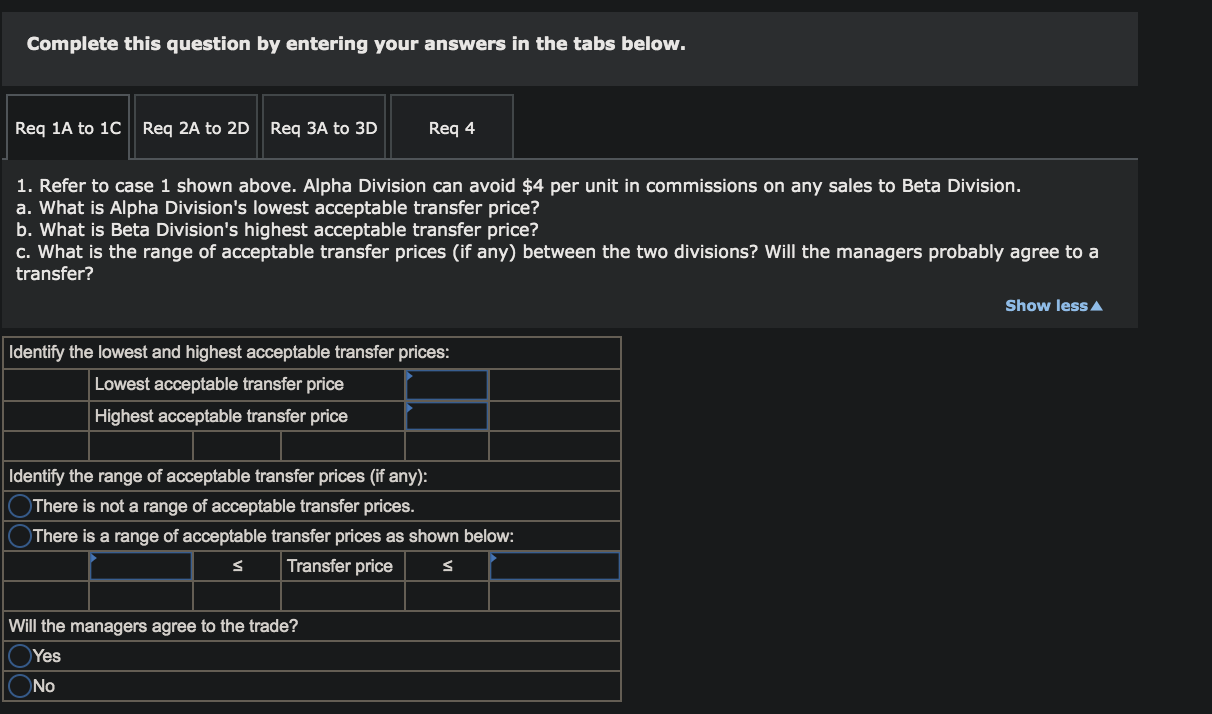Choose Yes for managers agreeing to trade
Image resolution: width=1212 pixels, height=714 pixels.
point(20,656)
